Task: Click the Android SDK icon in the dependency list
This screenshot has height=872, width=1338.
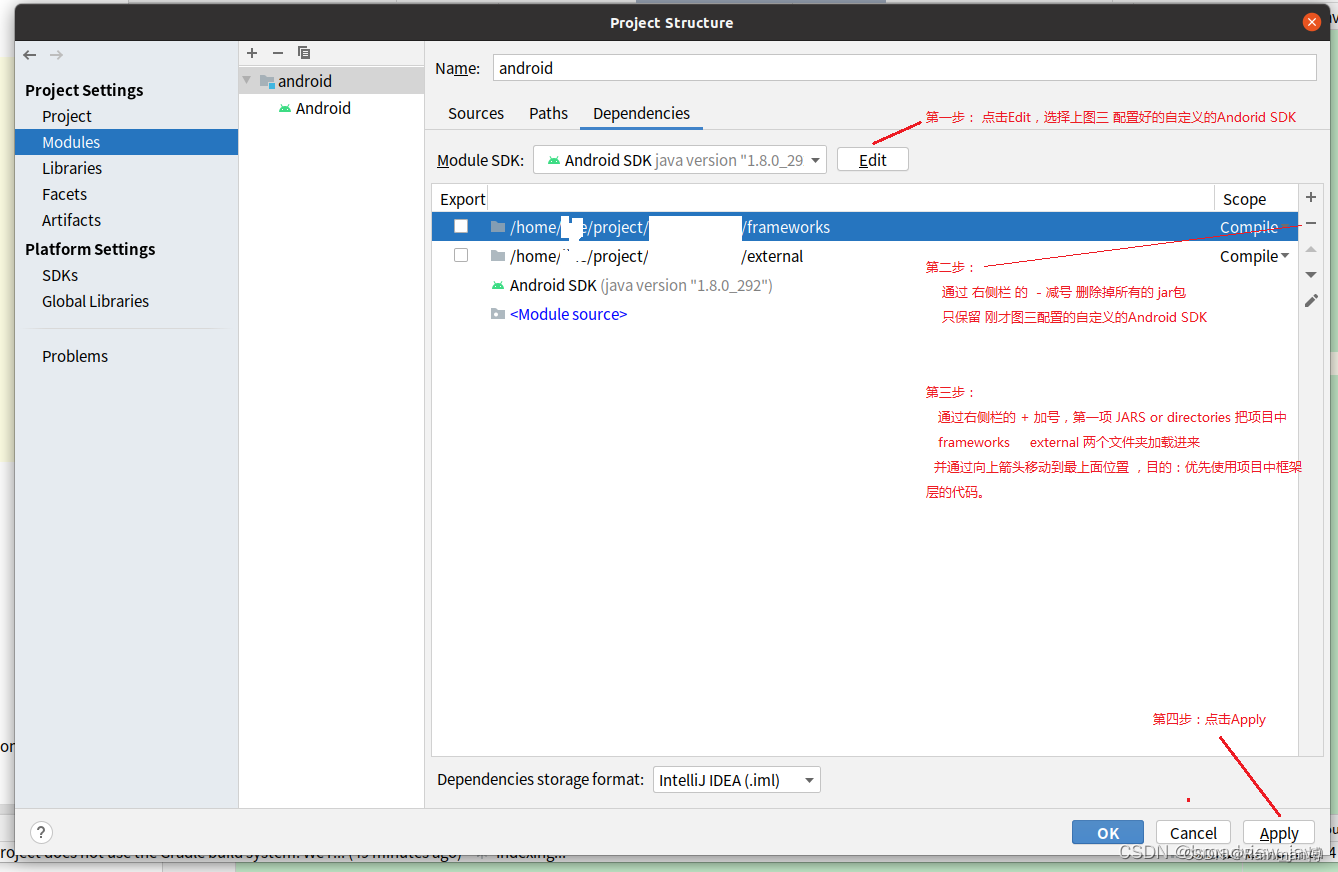Action: point(498,285)
